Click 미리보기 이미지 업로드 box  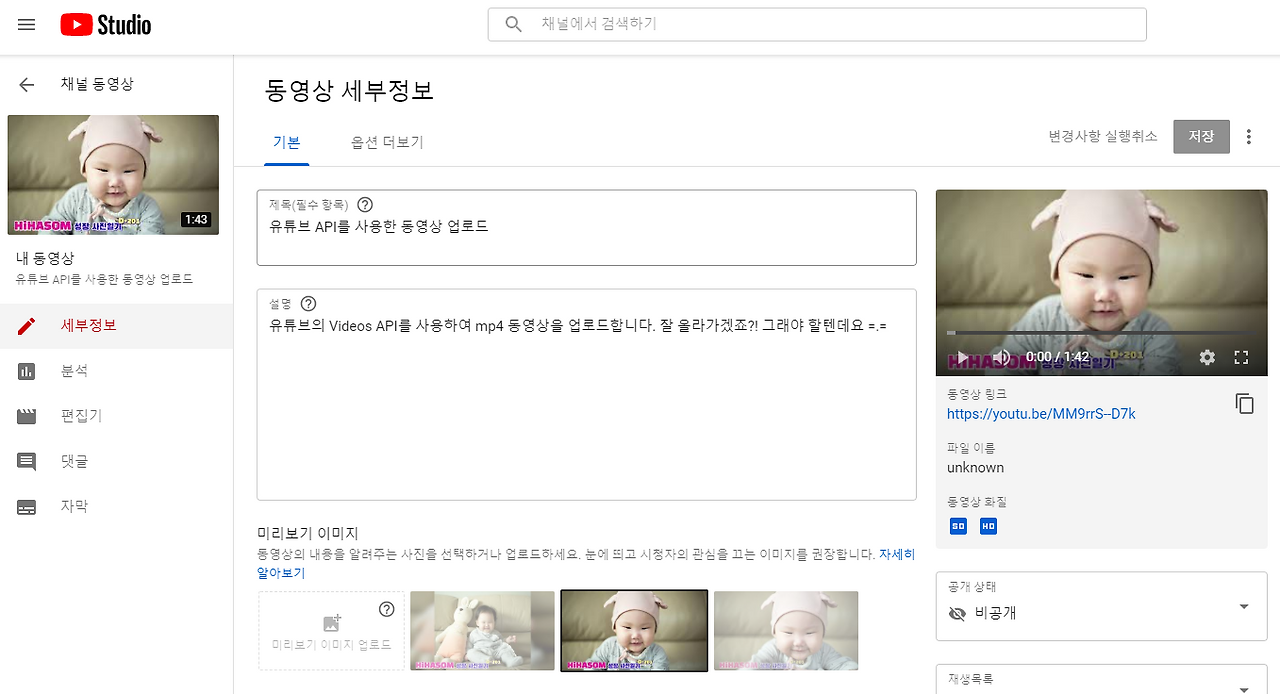coord(331,631)
